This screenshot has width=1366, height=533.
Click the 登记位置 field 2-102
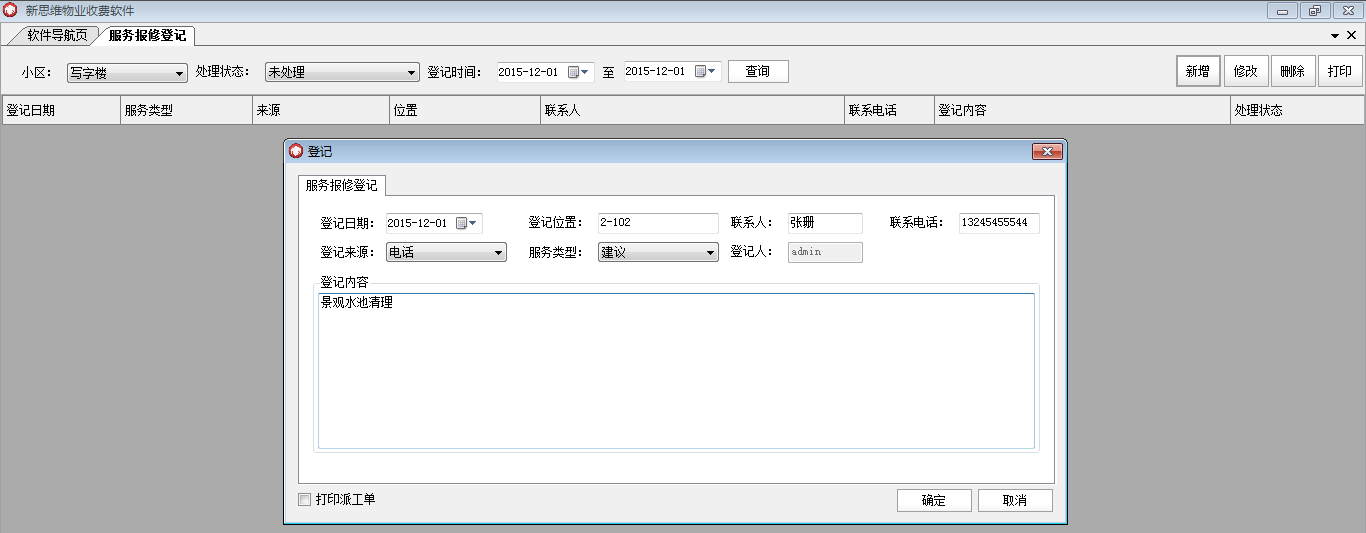tap(657, 223)
